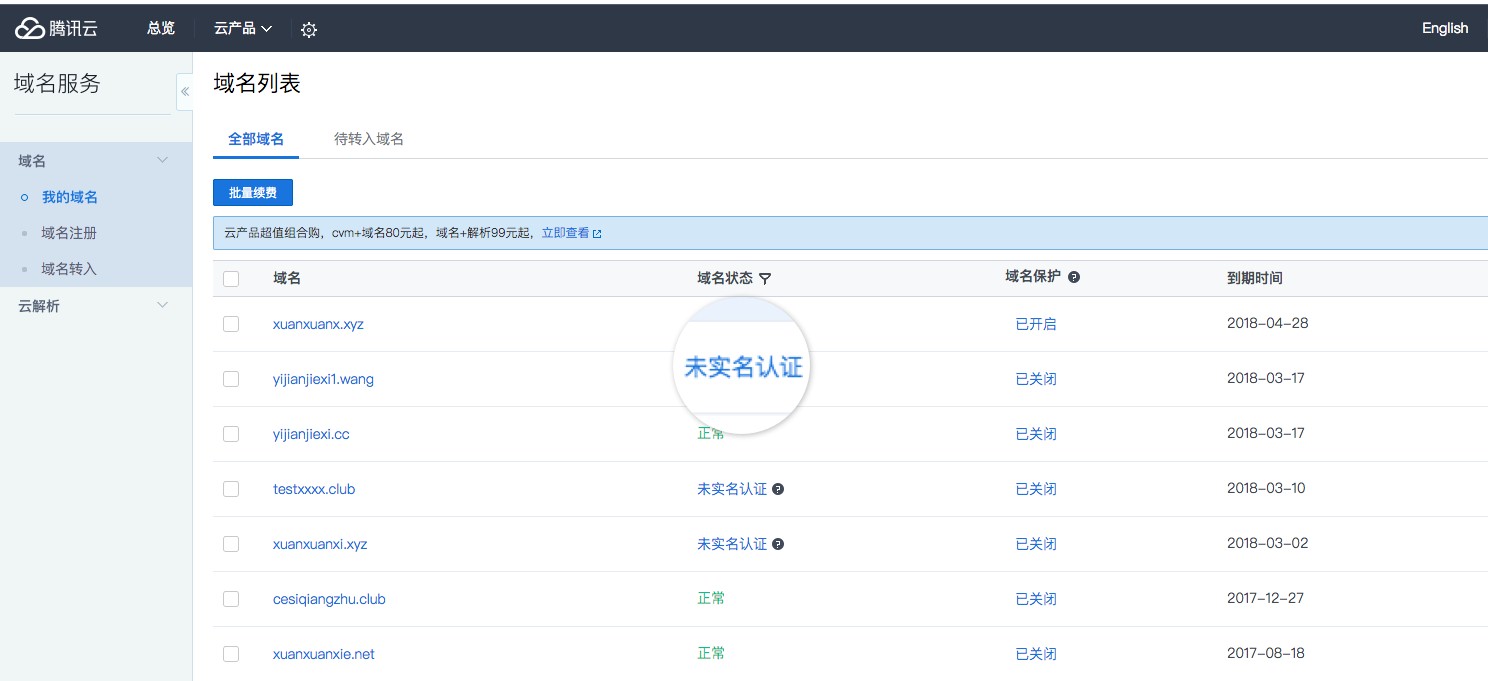Select the cesiqiangzhu.club row checkbox

coord(231,599)
